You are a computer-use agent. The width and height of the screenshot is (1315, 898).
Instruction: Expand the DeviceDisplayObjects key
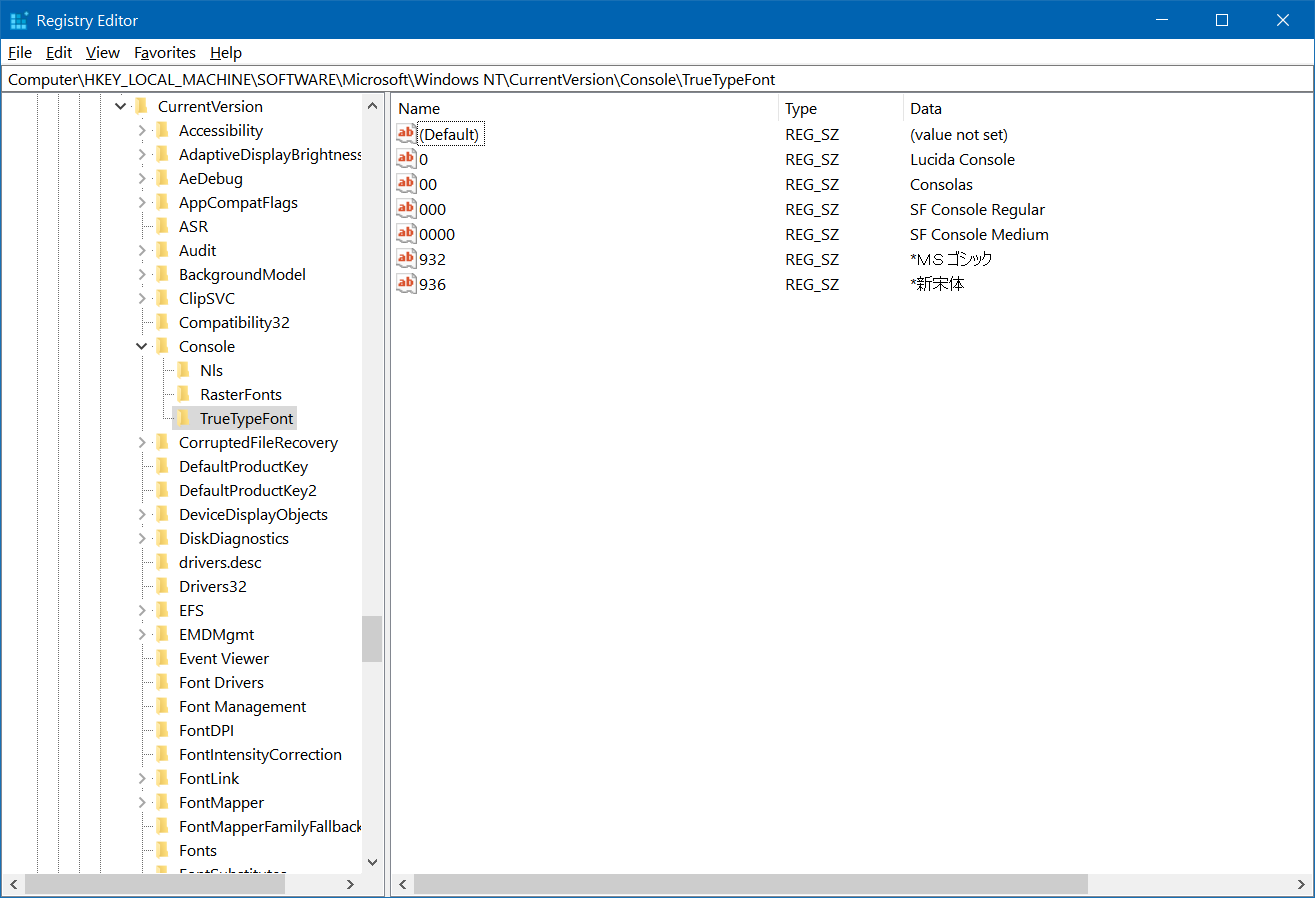point(142,514)
